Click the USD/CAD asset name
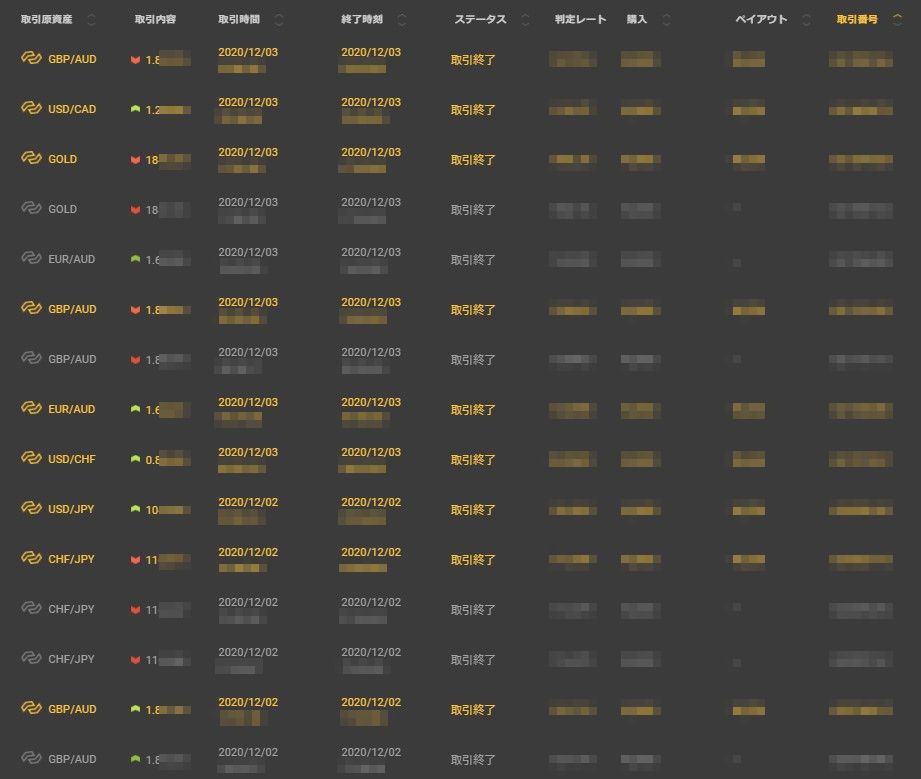The image size is (921, 779). click(72, 109)
